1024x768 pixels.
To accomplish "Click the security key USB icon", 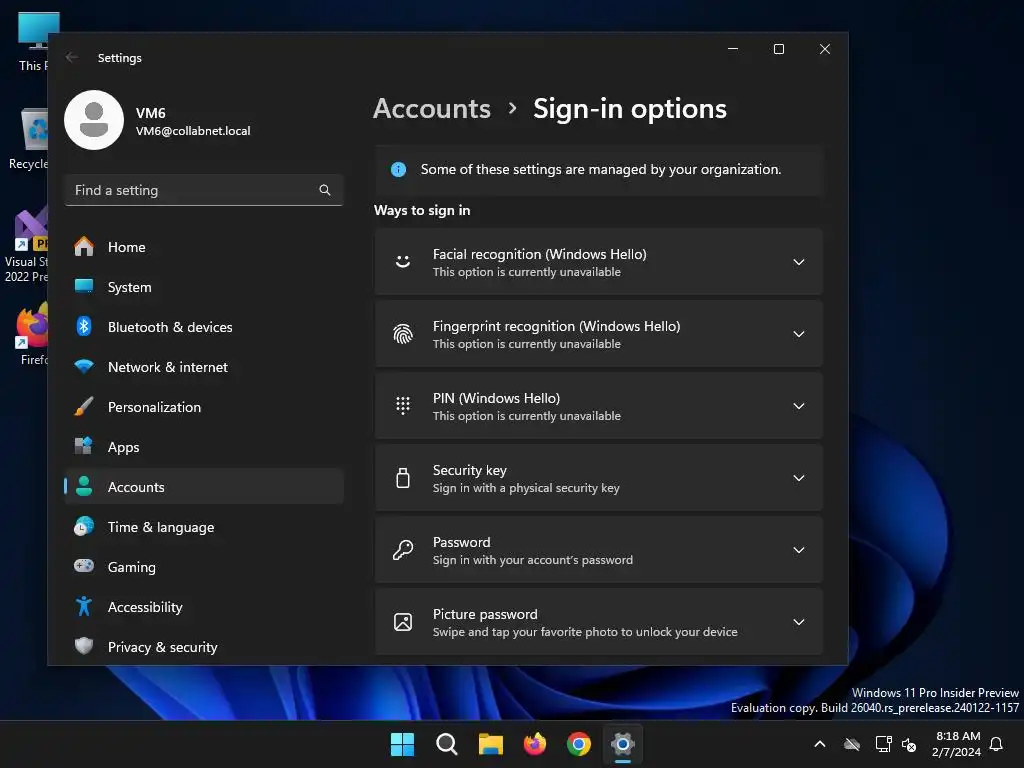I will pos(403,477).
